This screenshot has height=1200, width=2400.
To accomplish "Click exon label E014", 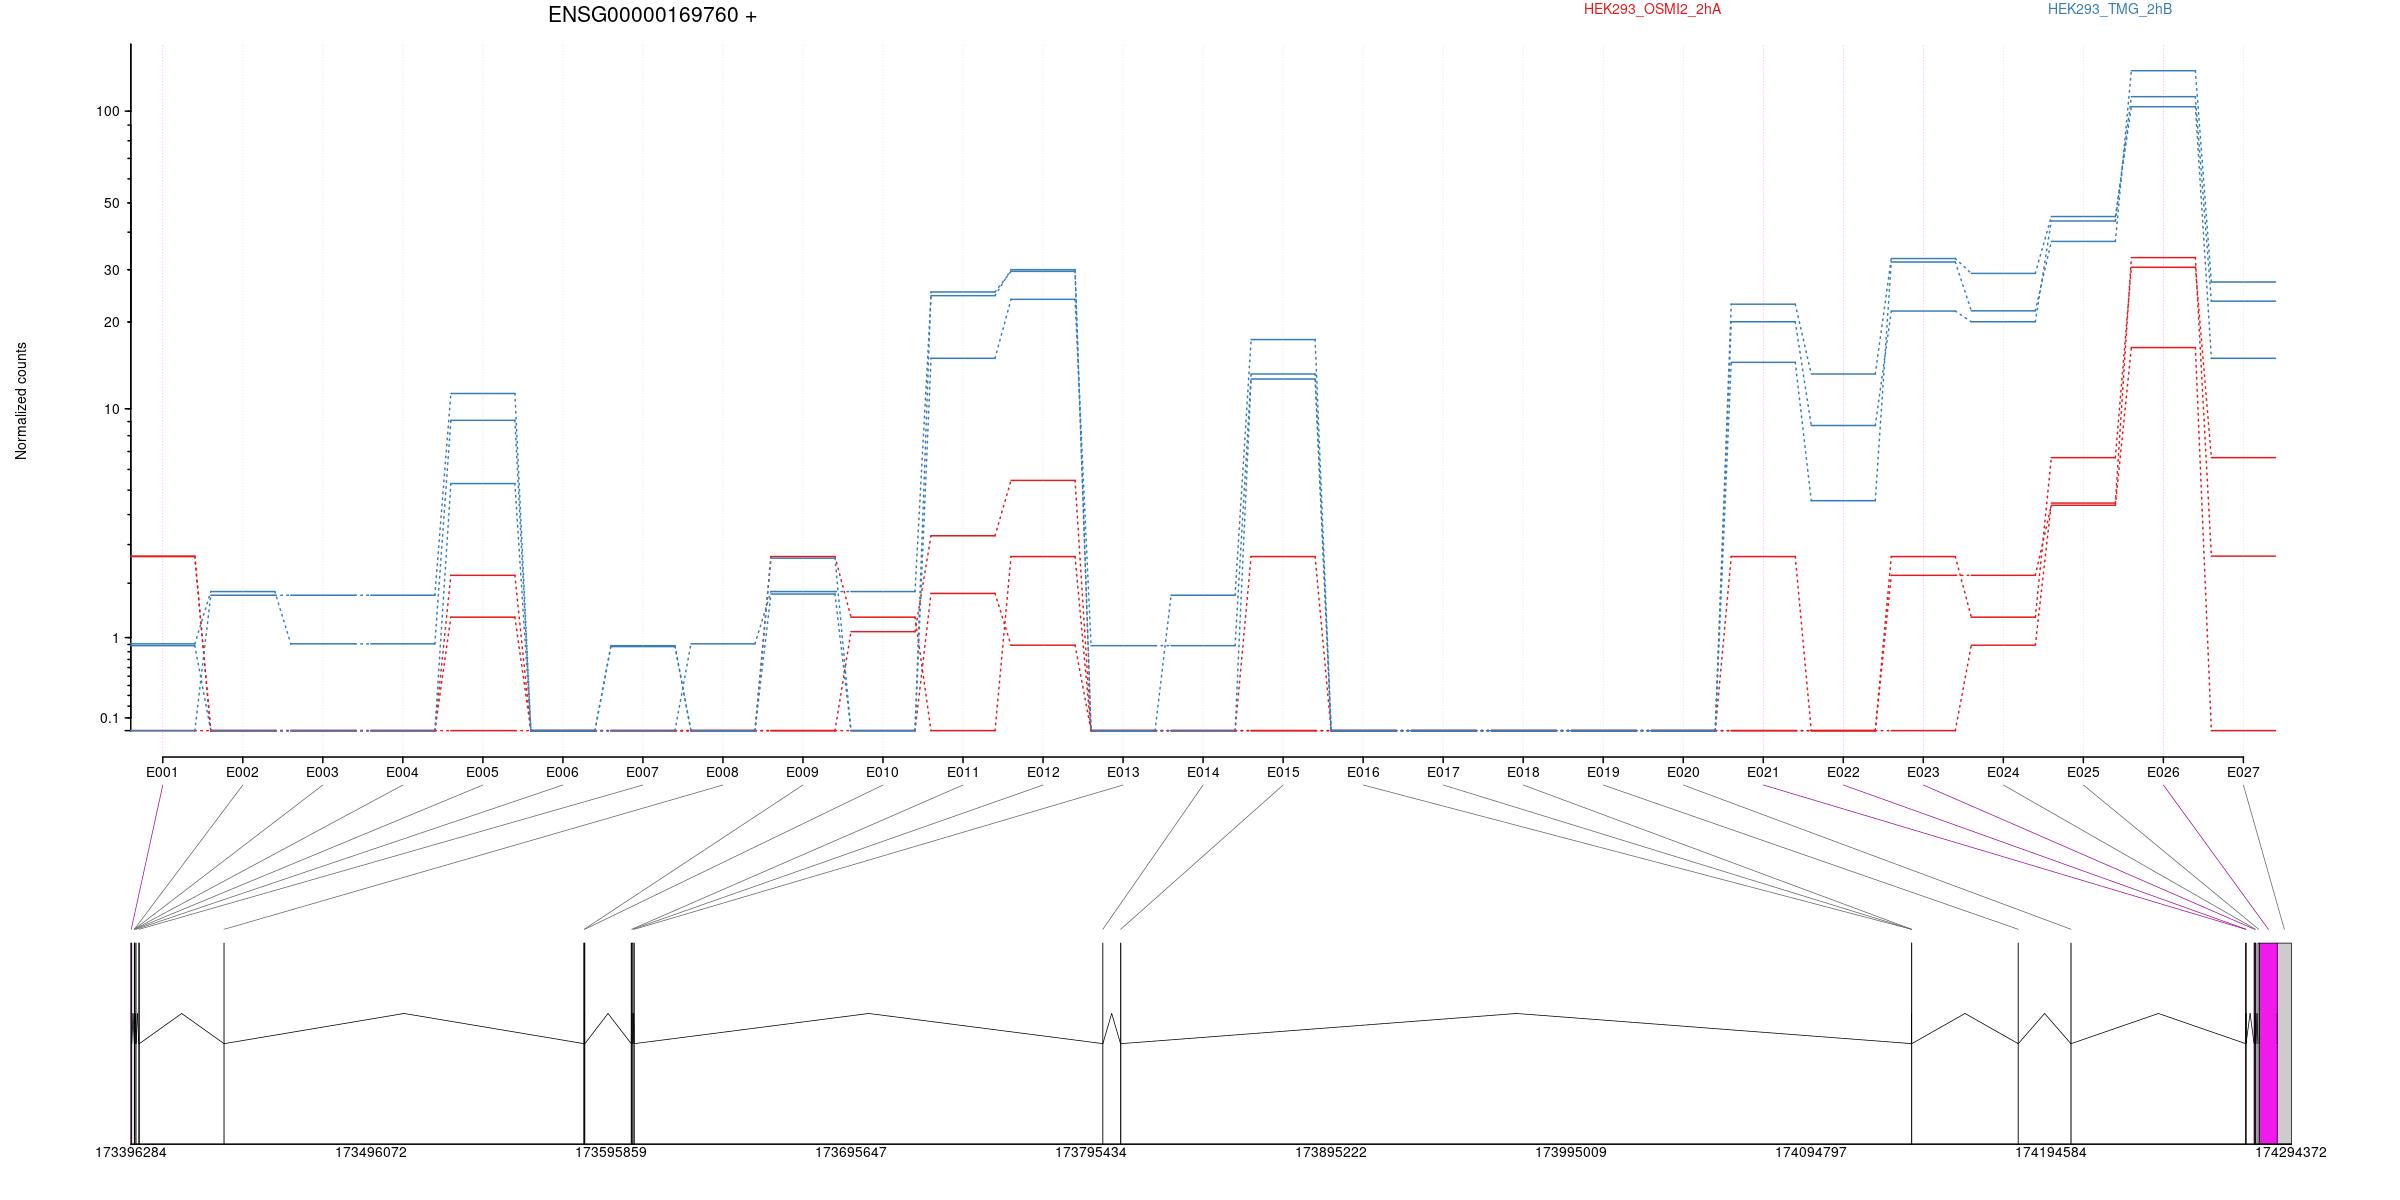I will 1203,772.
